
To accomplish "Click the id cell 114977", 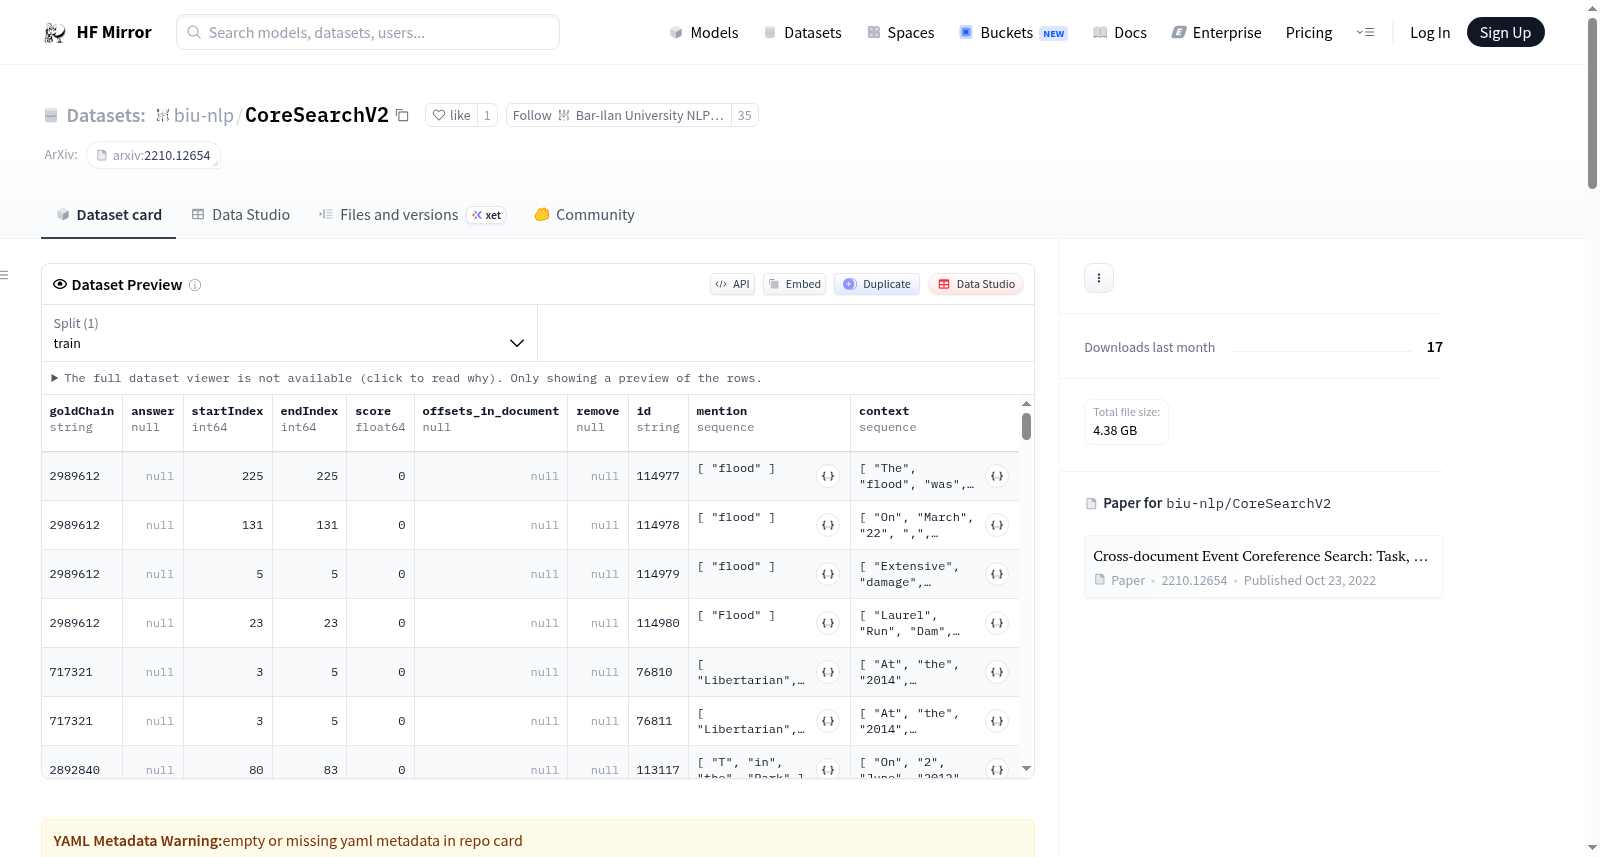I will coord(658,476).
